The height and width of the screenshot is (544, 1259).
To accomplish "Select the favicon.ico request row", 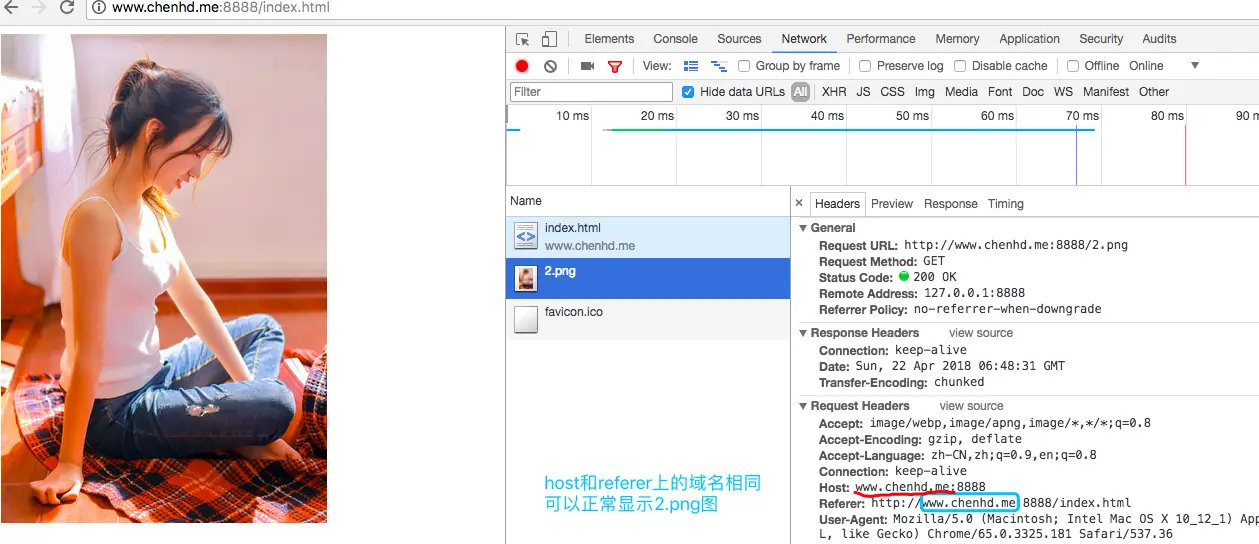I will tap(648, 319).
